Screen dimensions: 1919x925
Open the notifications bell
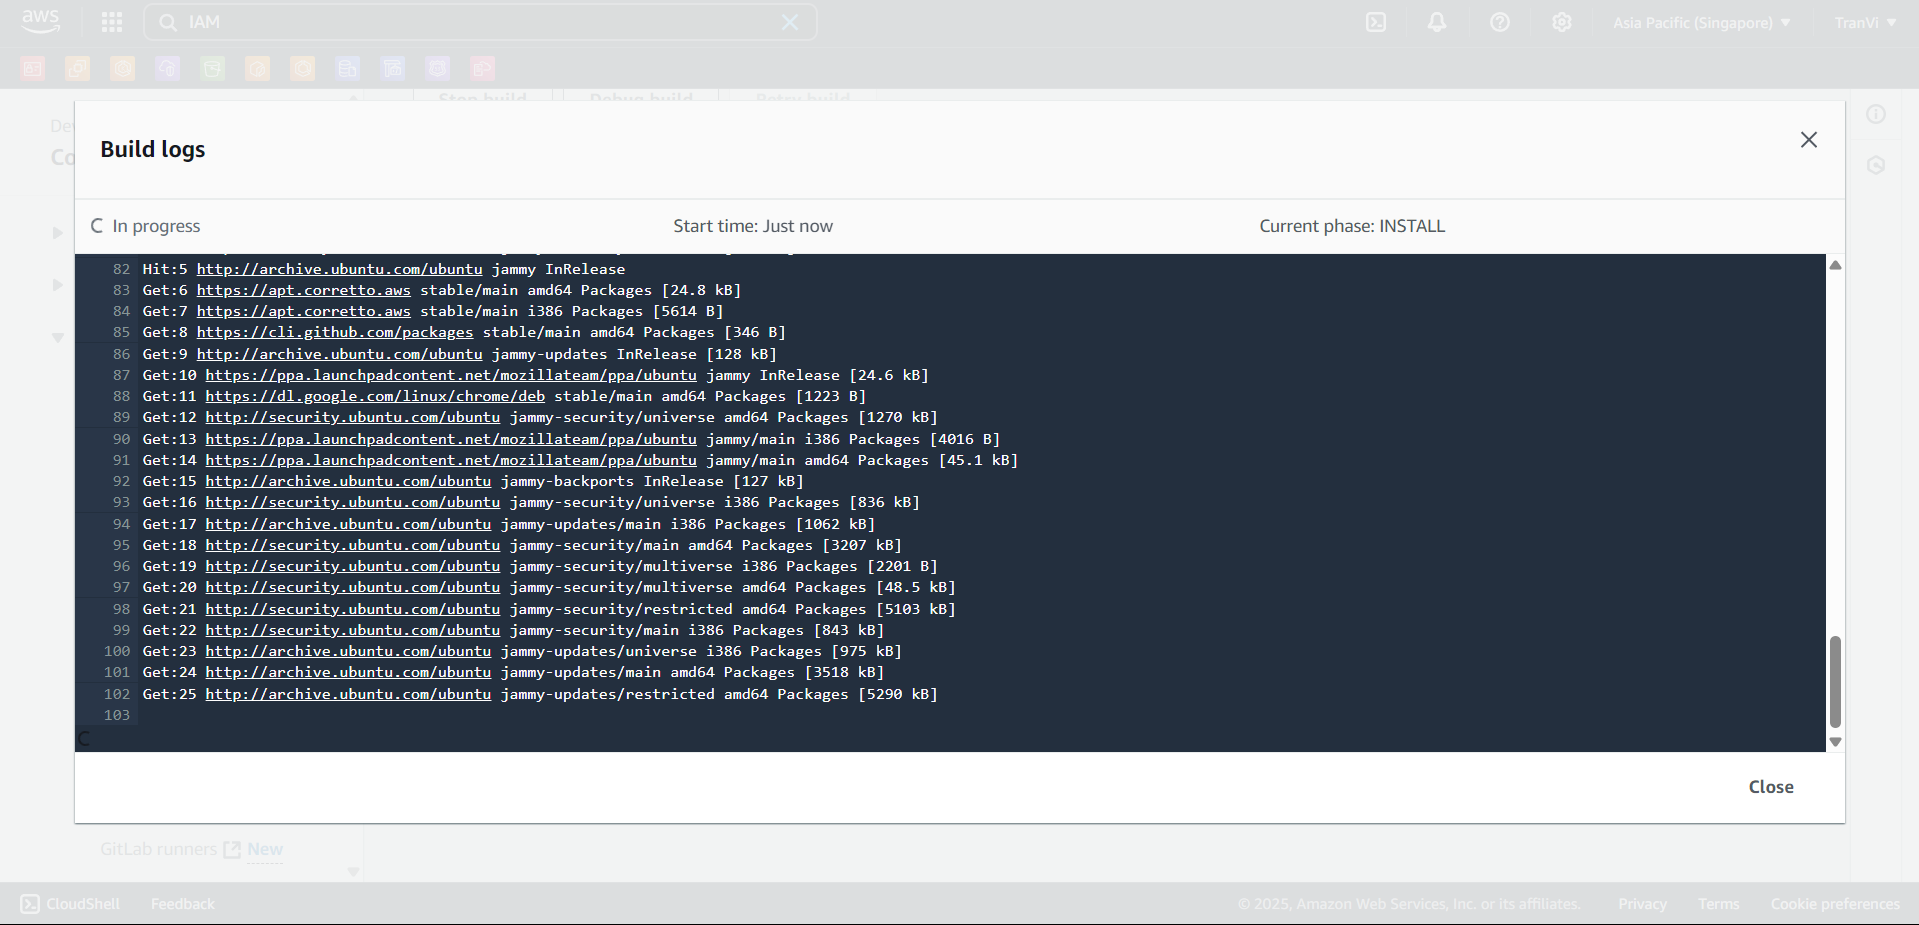pos(1437,21)
